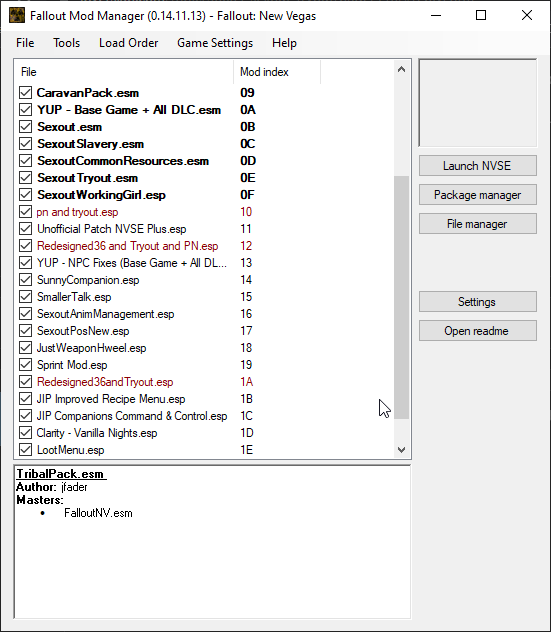Click mod index 0A value
This screenshot has width=551, height=632.
tap(248, 110)
